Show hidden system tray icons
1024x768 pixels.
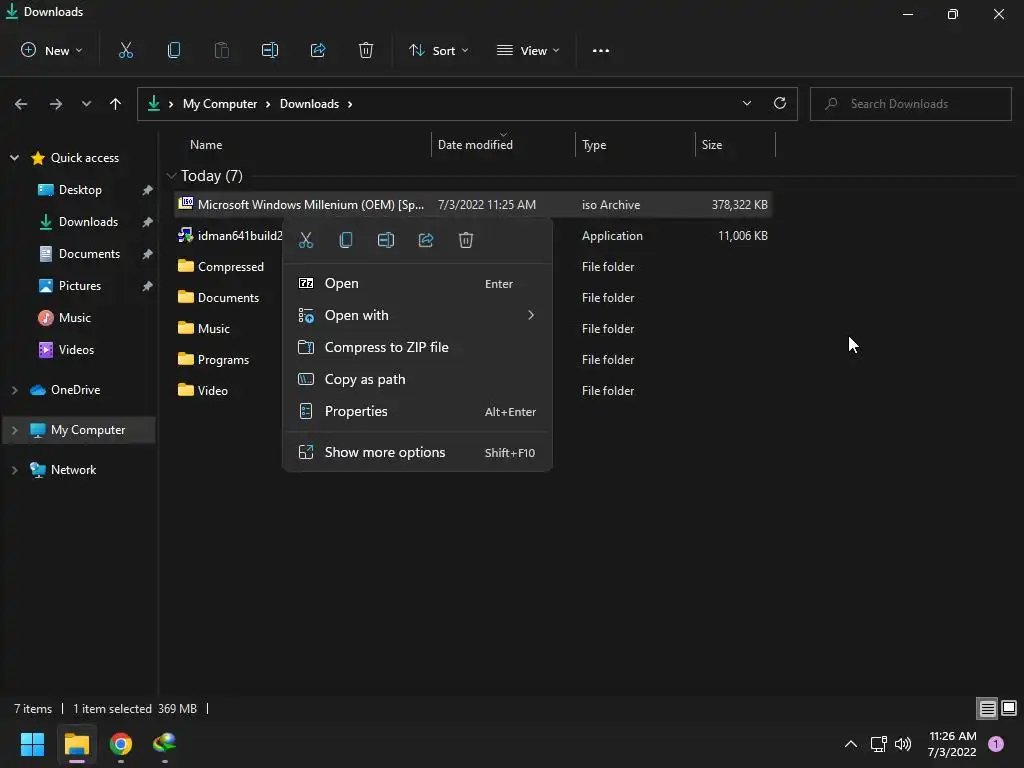coord(851,743)
